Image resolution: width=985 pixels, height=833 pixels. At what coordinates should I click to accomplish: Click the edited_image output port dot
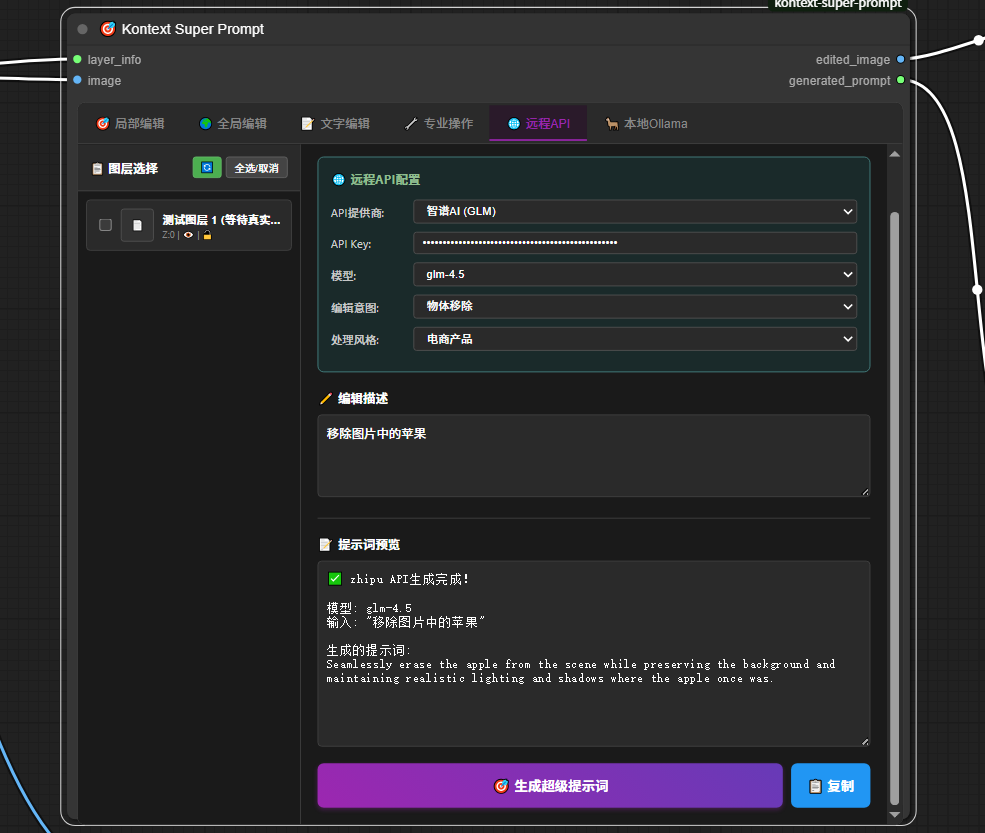click(900, 59)
